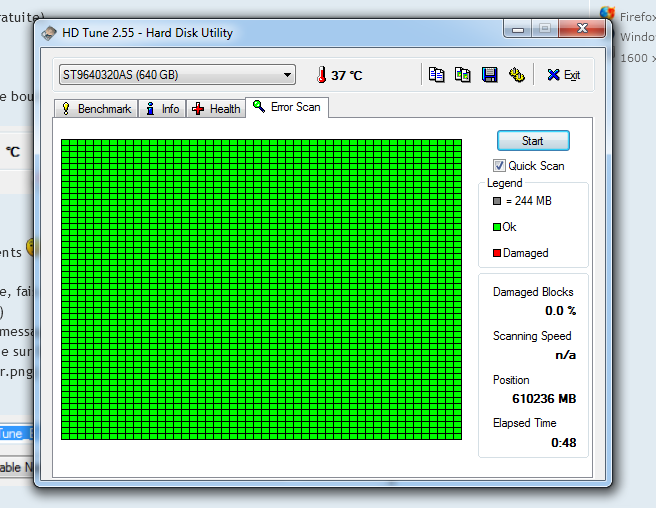
Task: Open the ST9640320AS drive selection dropdown
Action: [x=177, y=75]
